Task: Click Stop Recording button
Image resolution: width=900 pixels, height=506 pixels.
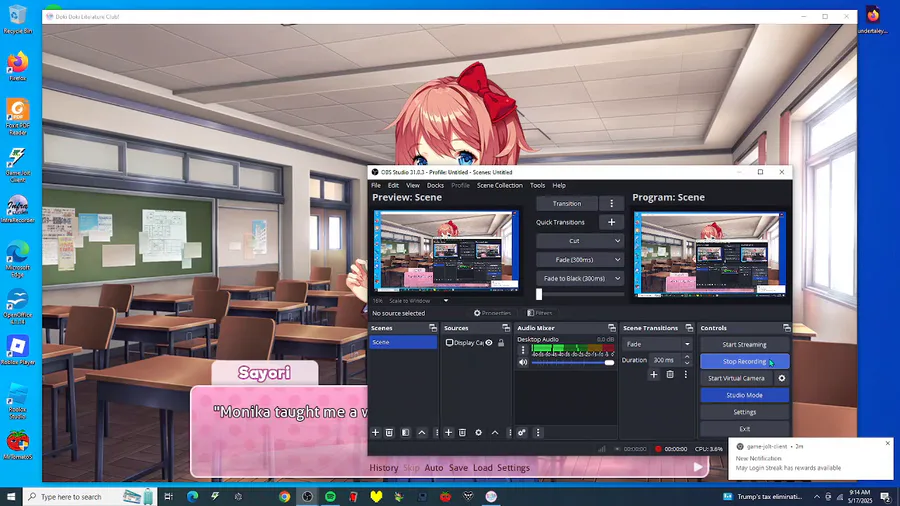Action: [744, 361]
